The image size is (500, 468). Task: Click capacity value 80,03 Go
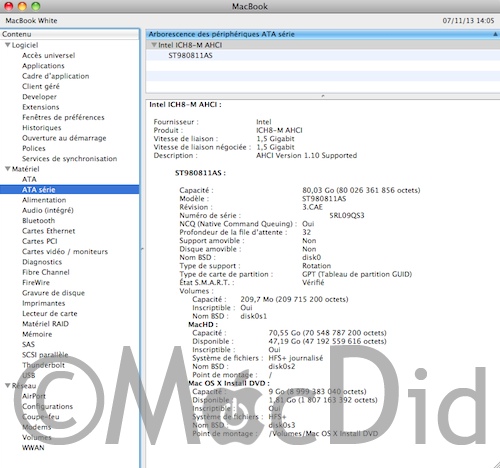[361, 190]
